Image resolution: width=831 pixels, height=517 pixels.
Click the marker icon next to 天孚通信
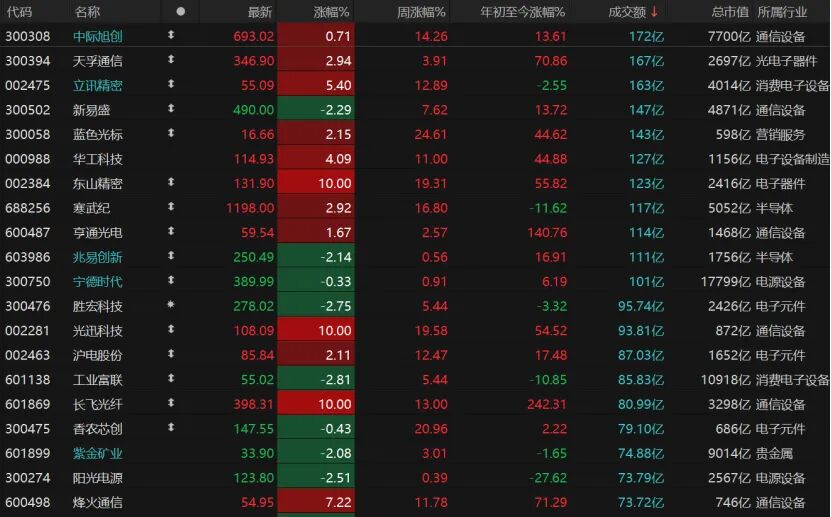[x=171, y=61]
